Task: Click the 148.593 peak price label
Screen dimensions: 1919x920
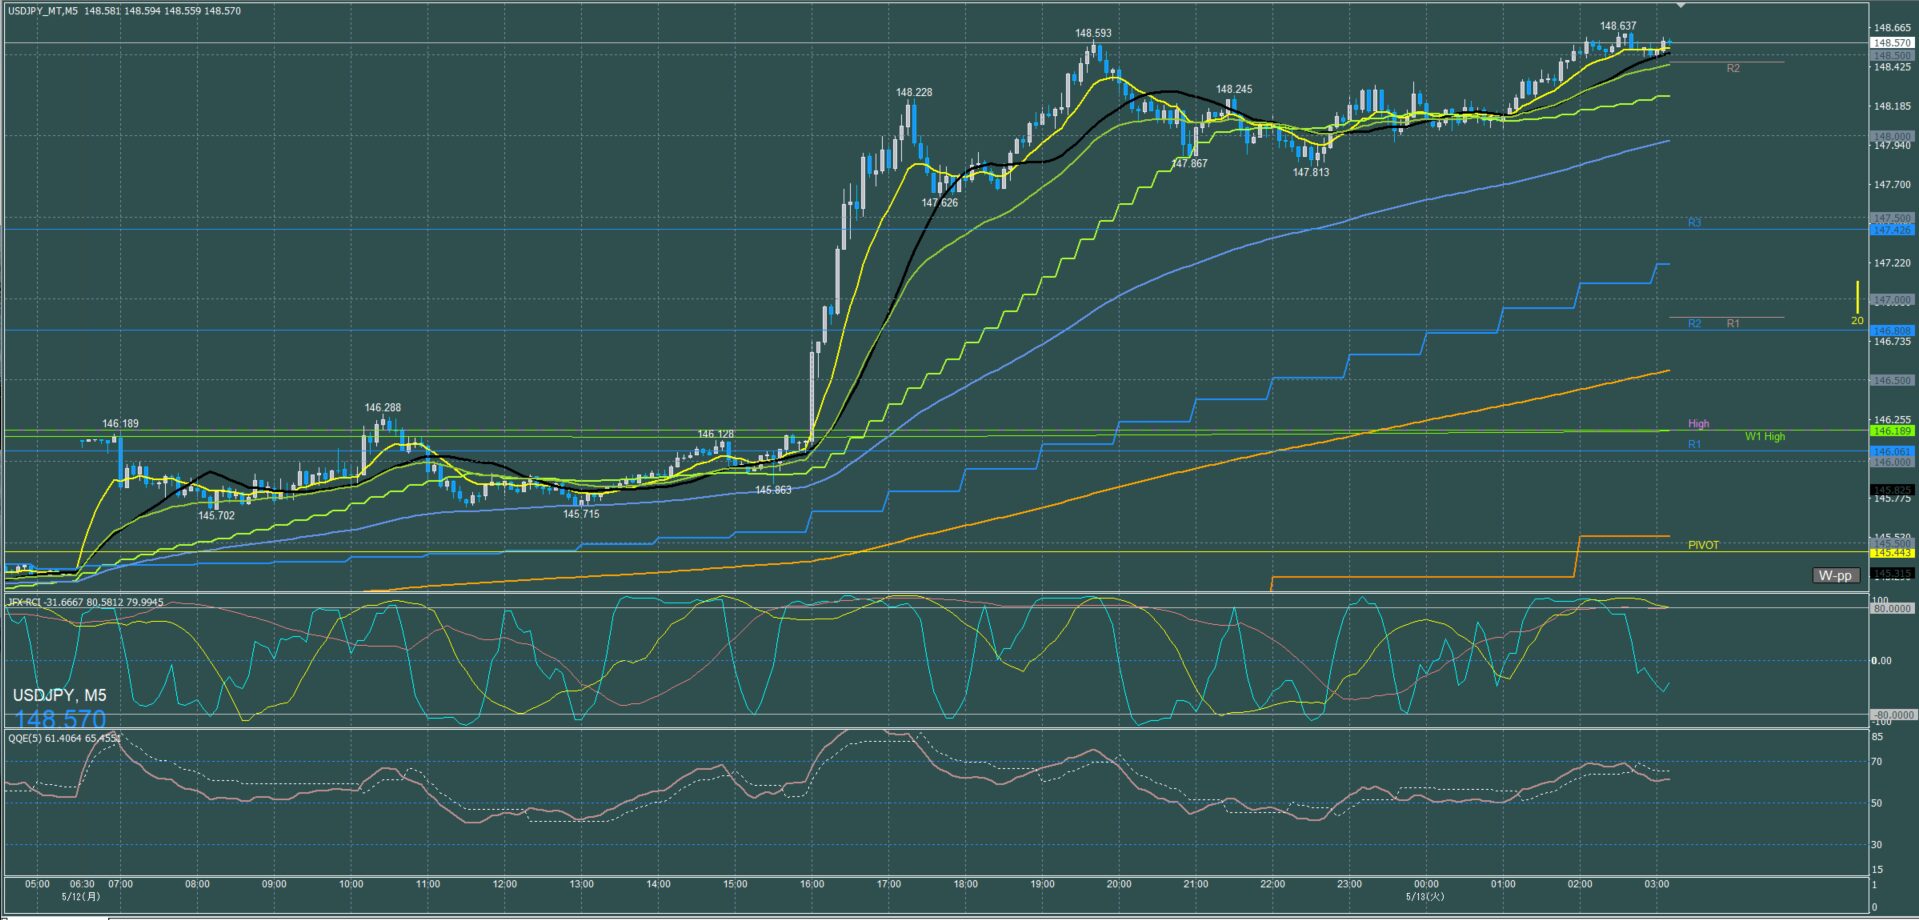Action: point(1093,33)
